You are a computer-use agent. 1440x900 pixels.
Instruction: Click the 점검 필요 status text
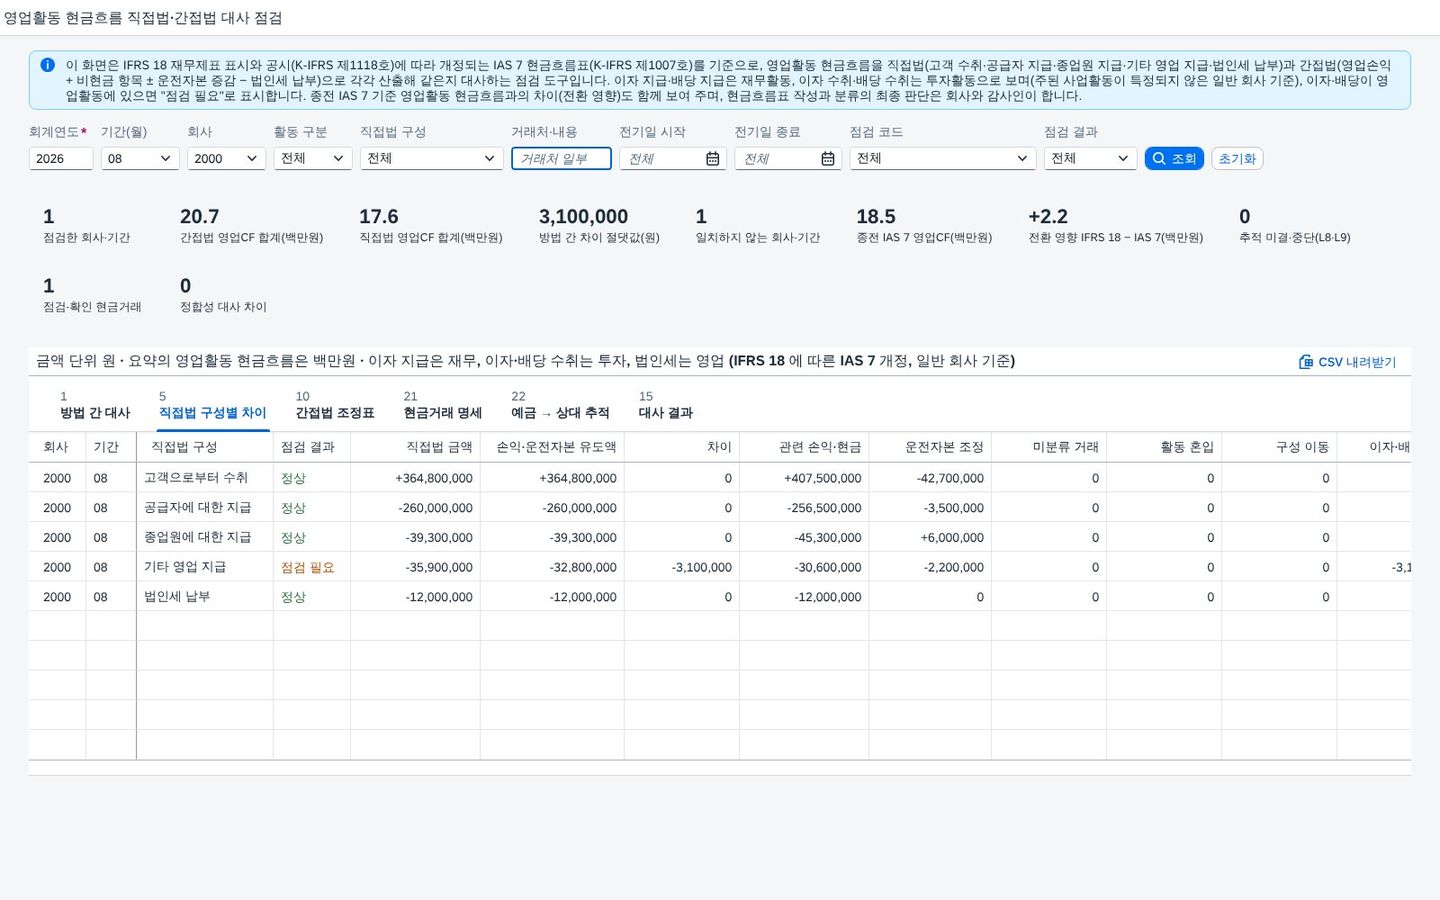click(308, 567)
